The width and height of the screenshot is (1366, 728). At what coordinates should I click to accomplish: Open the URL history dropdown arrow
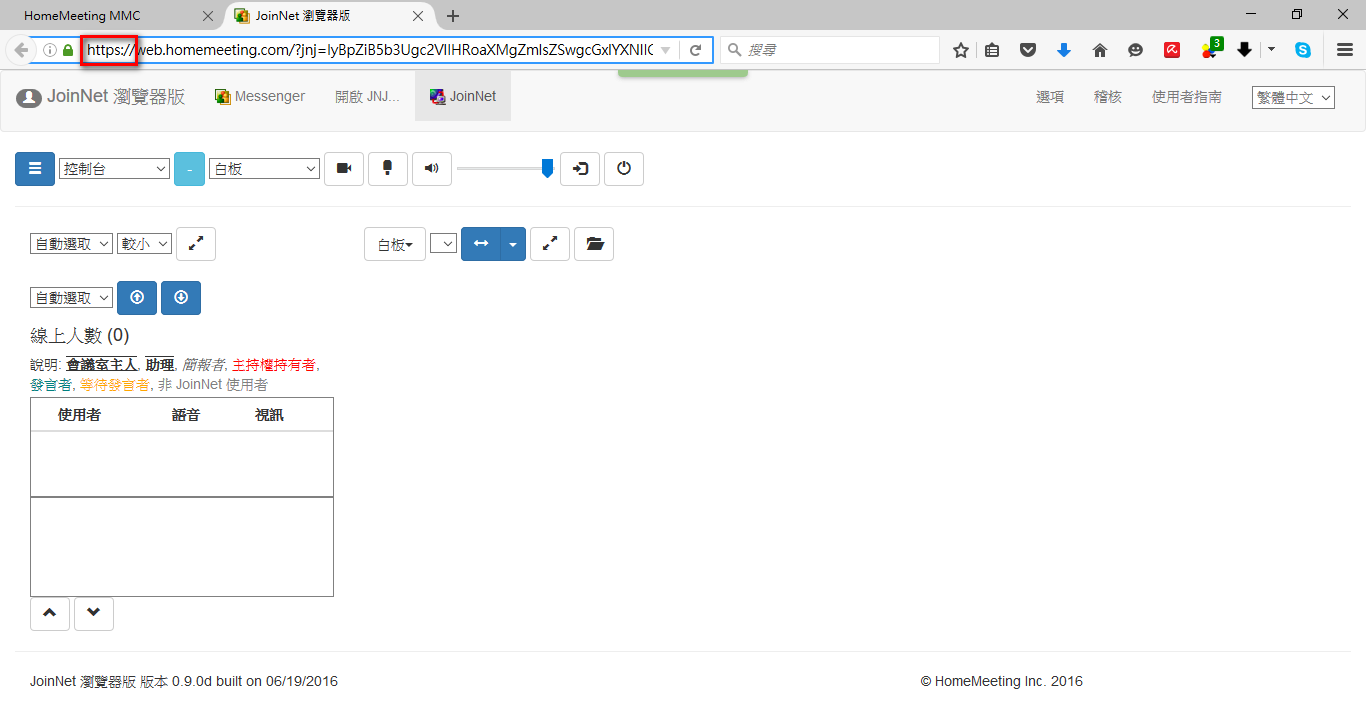666,50
